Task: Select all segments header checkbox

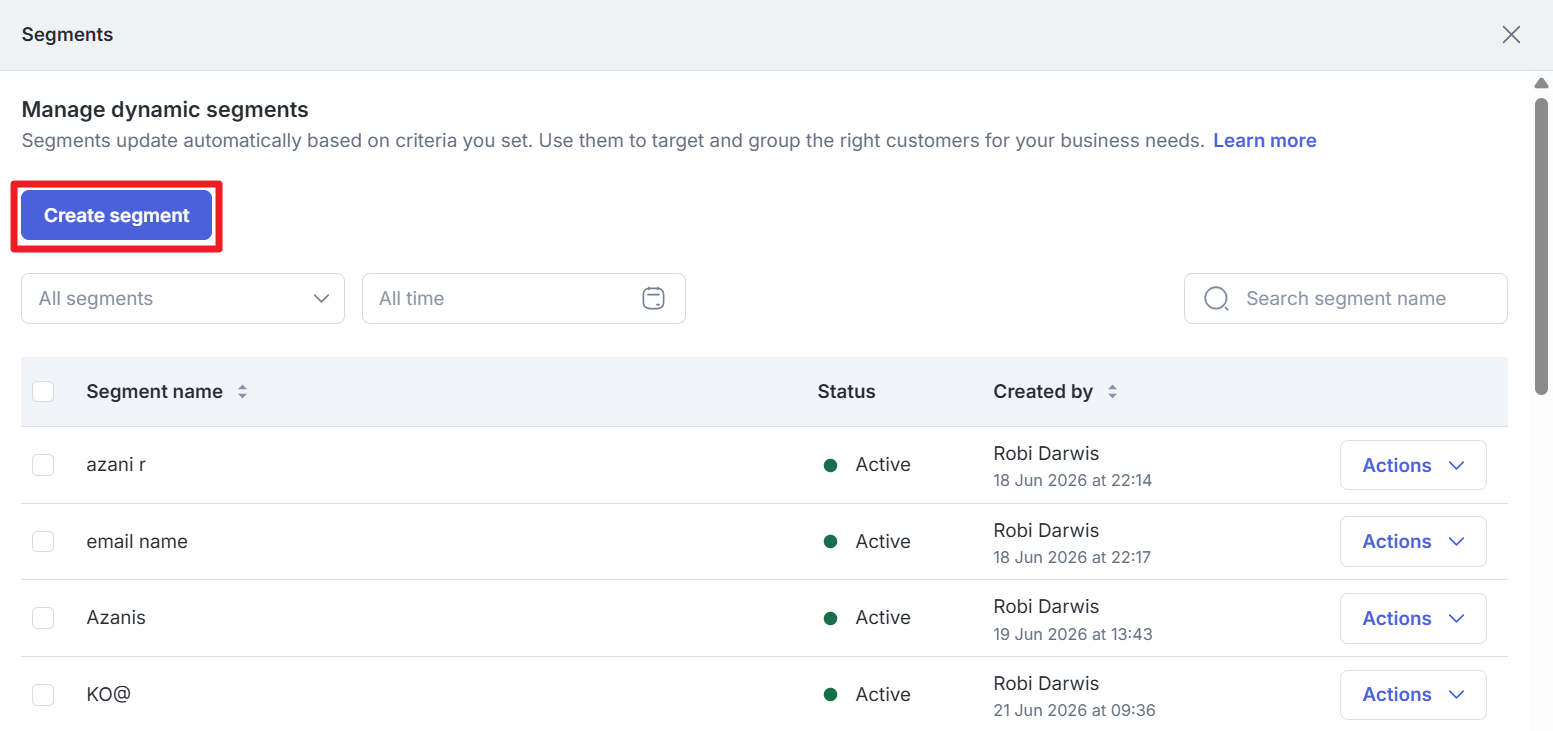Action: click(x=43, y=392)
